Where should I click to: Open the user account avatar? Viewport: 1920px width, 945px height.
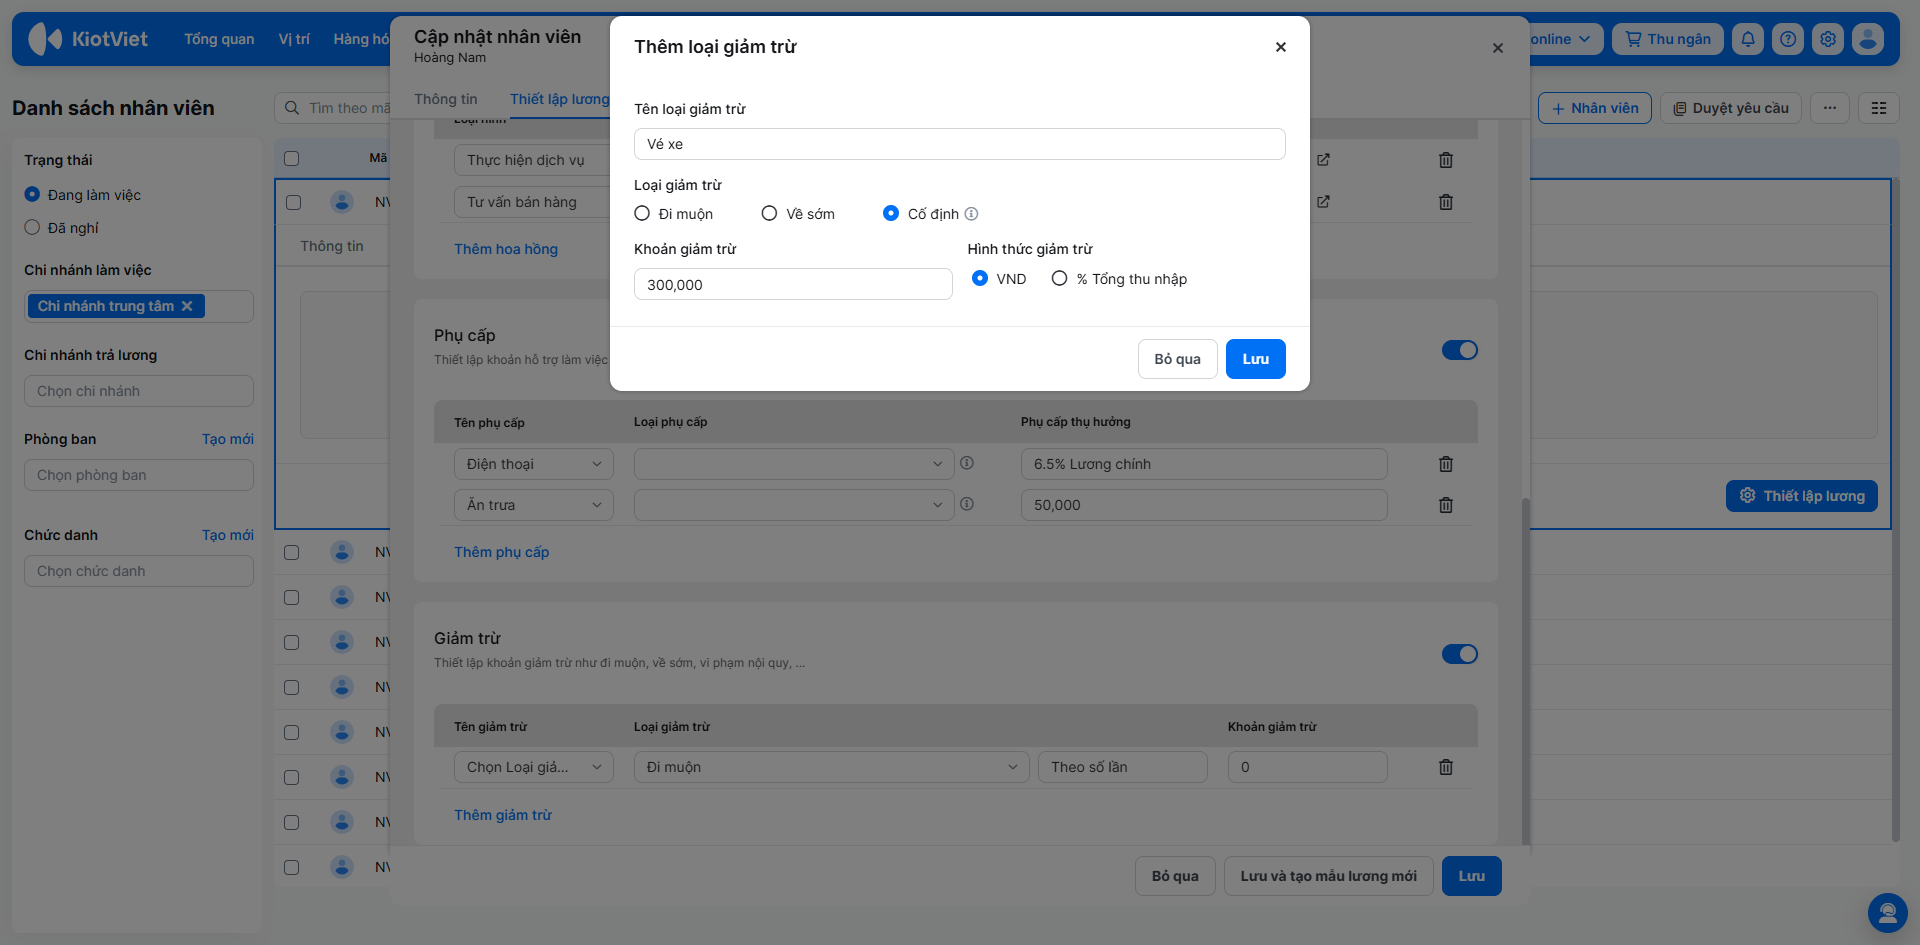pos(1868,39)
